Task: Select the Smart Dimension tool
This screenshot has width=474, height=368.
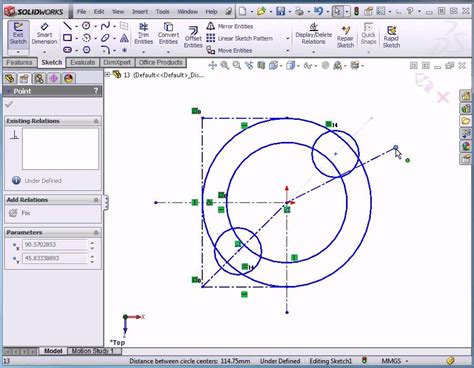Action: tap(44, 34)
